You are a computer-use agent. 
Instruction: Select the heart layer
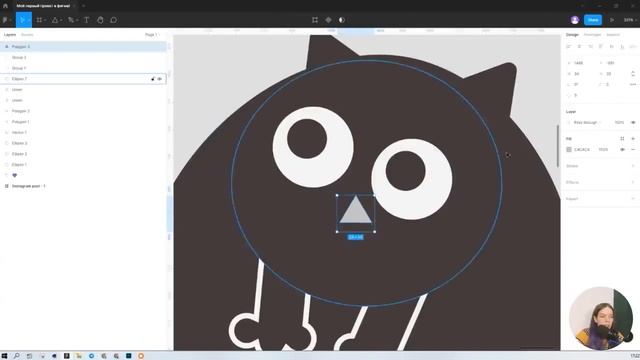tap(83, 175)
